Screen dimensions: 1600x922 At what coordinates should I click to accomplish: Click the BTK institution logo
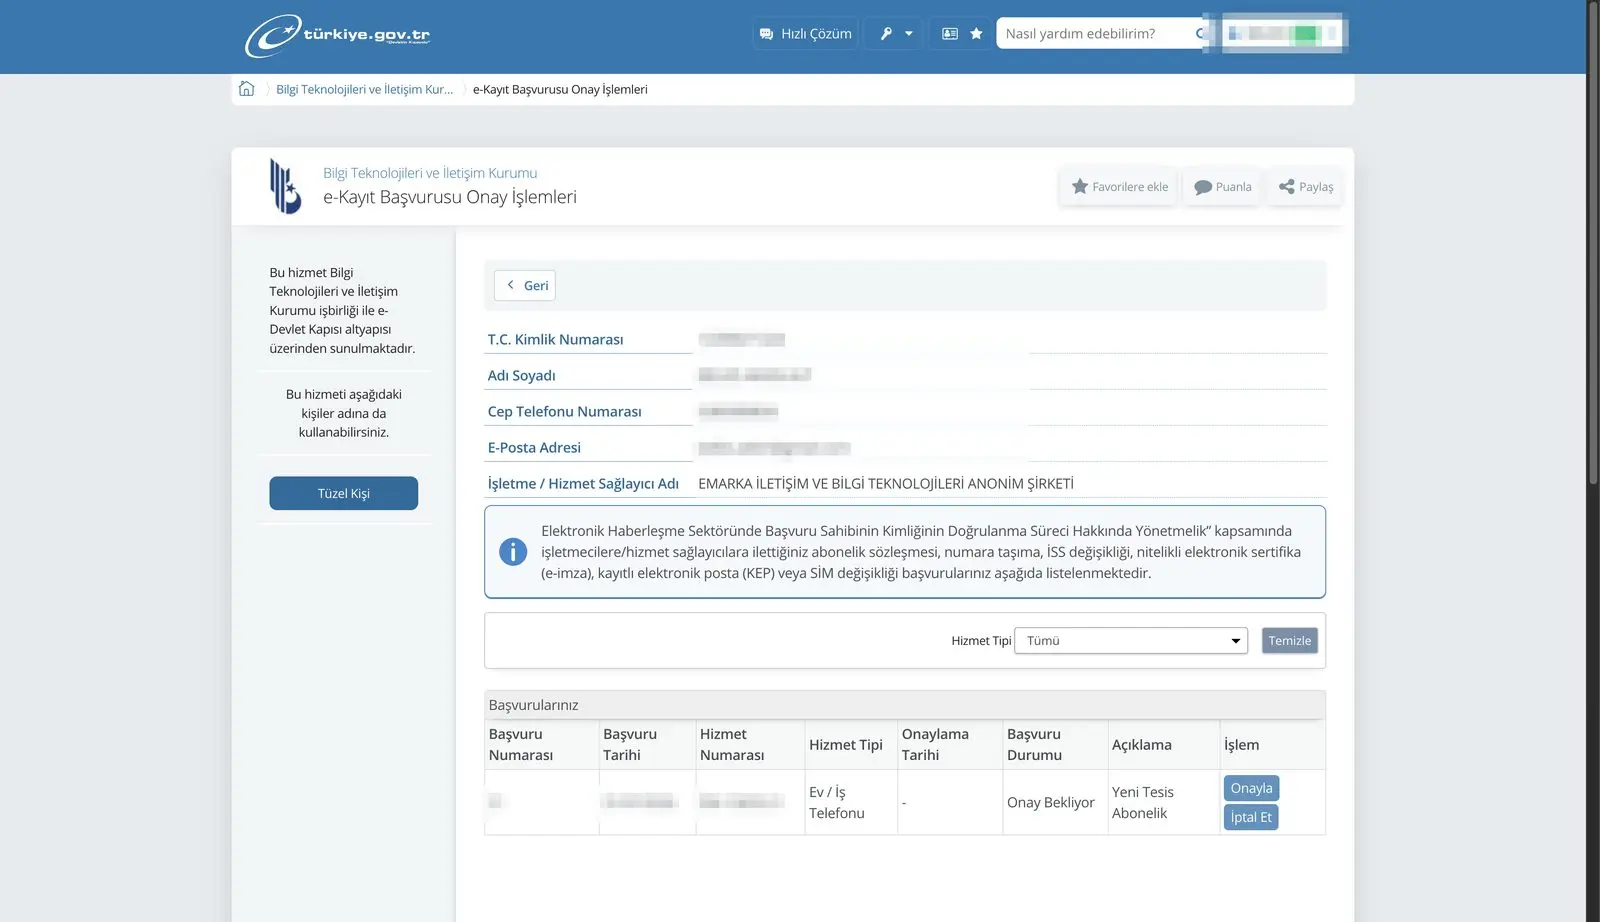(285, 186)
